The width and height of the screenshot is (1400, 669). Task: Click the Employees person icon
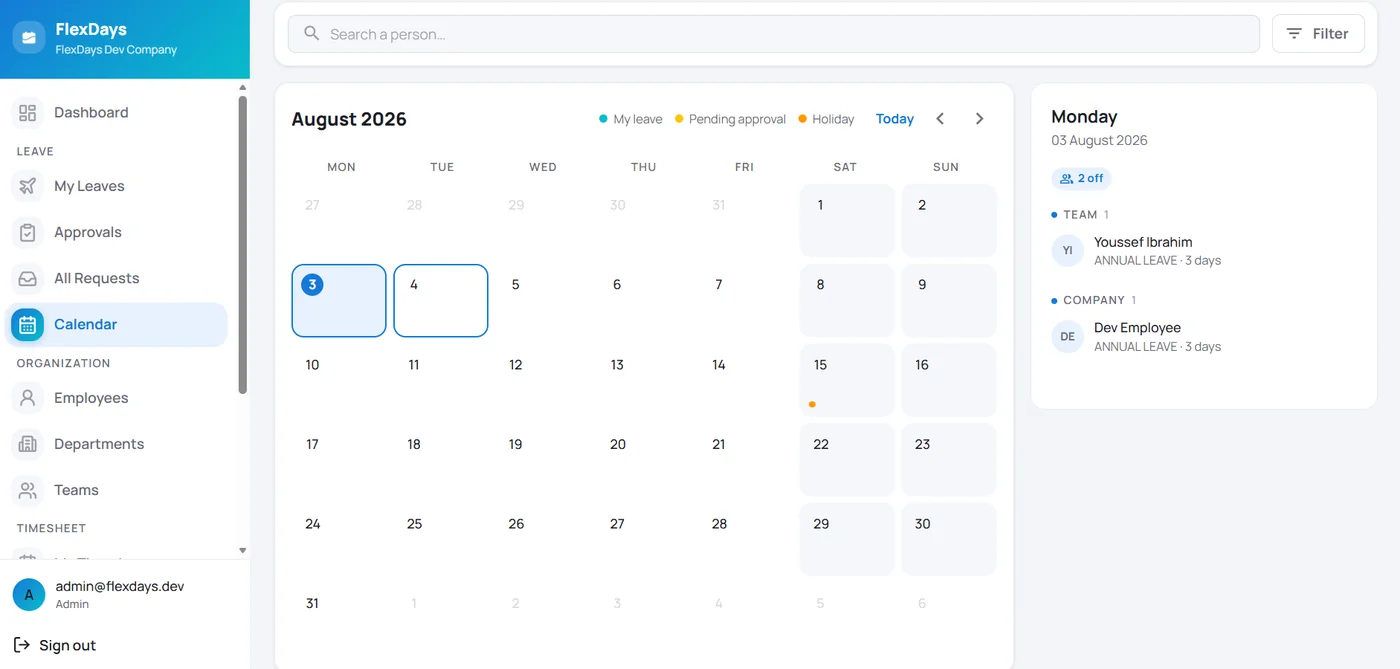28,398
